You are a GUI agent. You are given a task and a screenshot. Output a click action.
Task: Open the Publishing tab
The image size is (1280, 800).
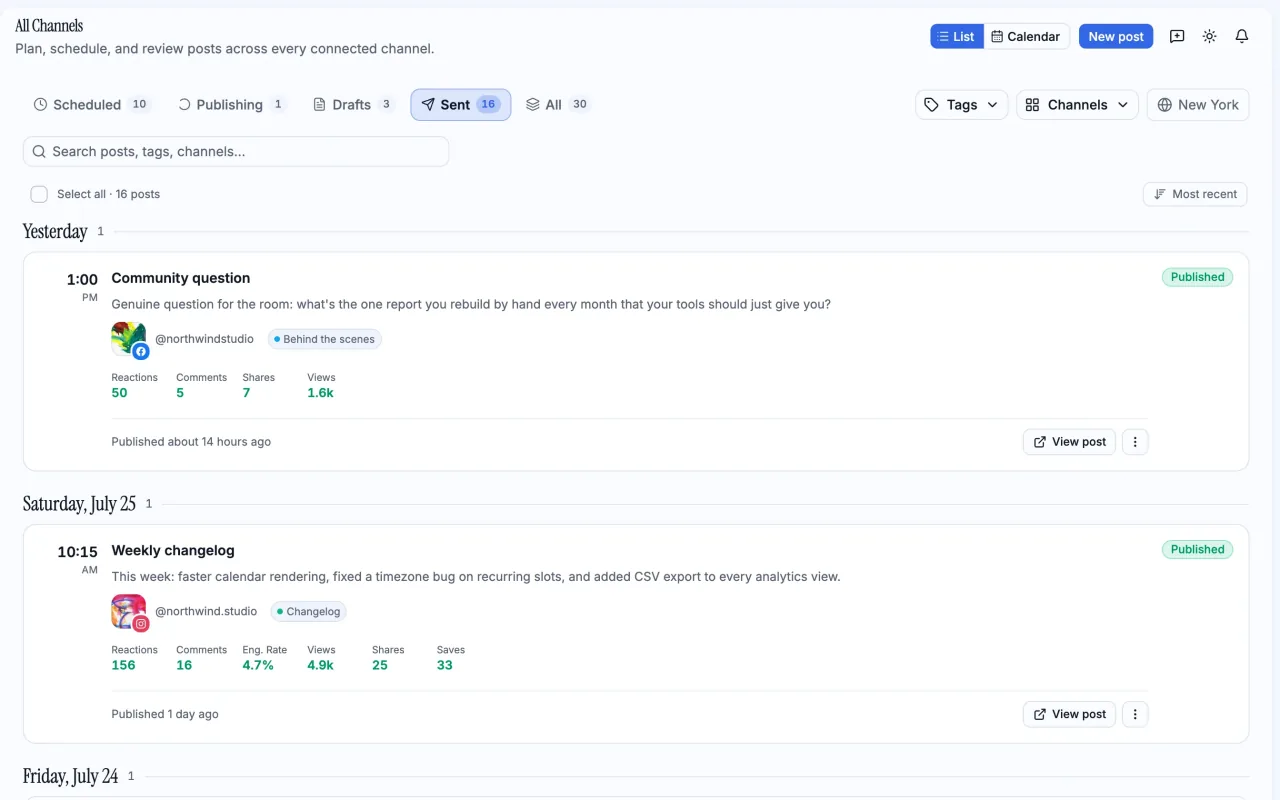point(231,105)
